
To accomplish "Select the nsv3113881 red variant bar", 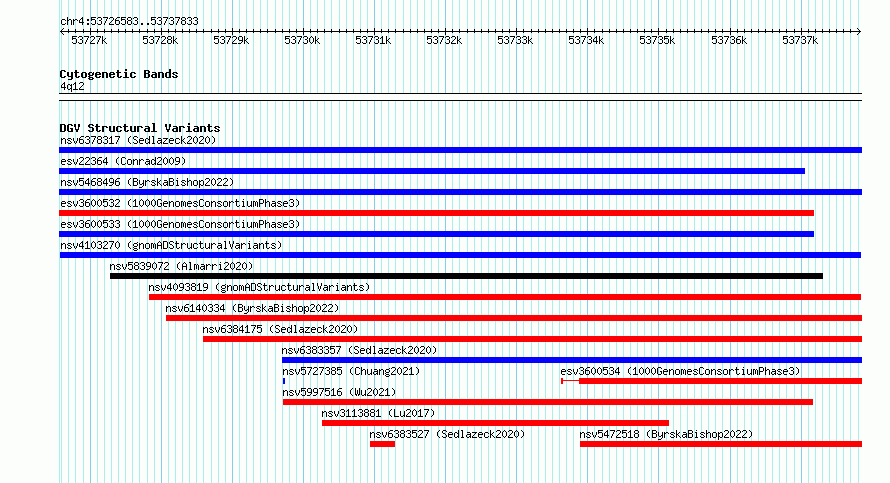I will coord(496,423).
